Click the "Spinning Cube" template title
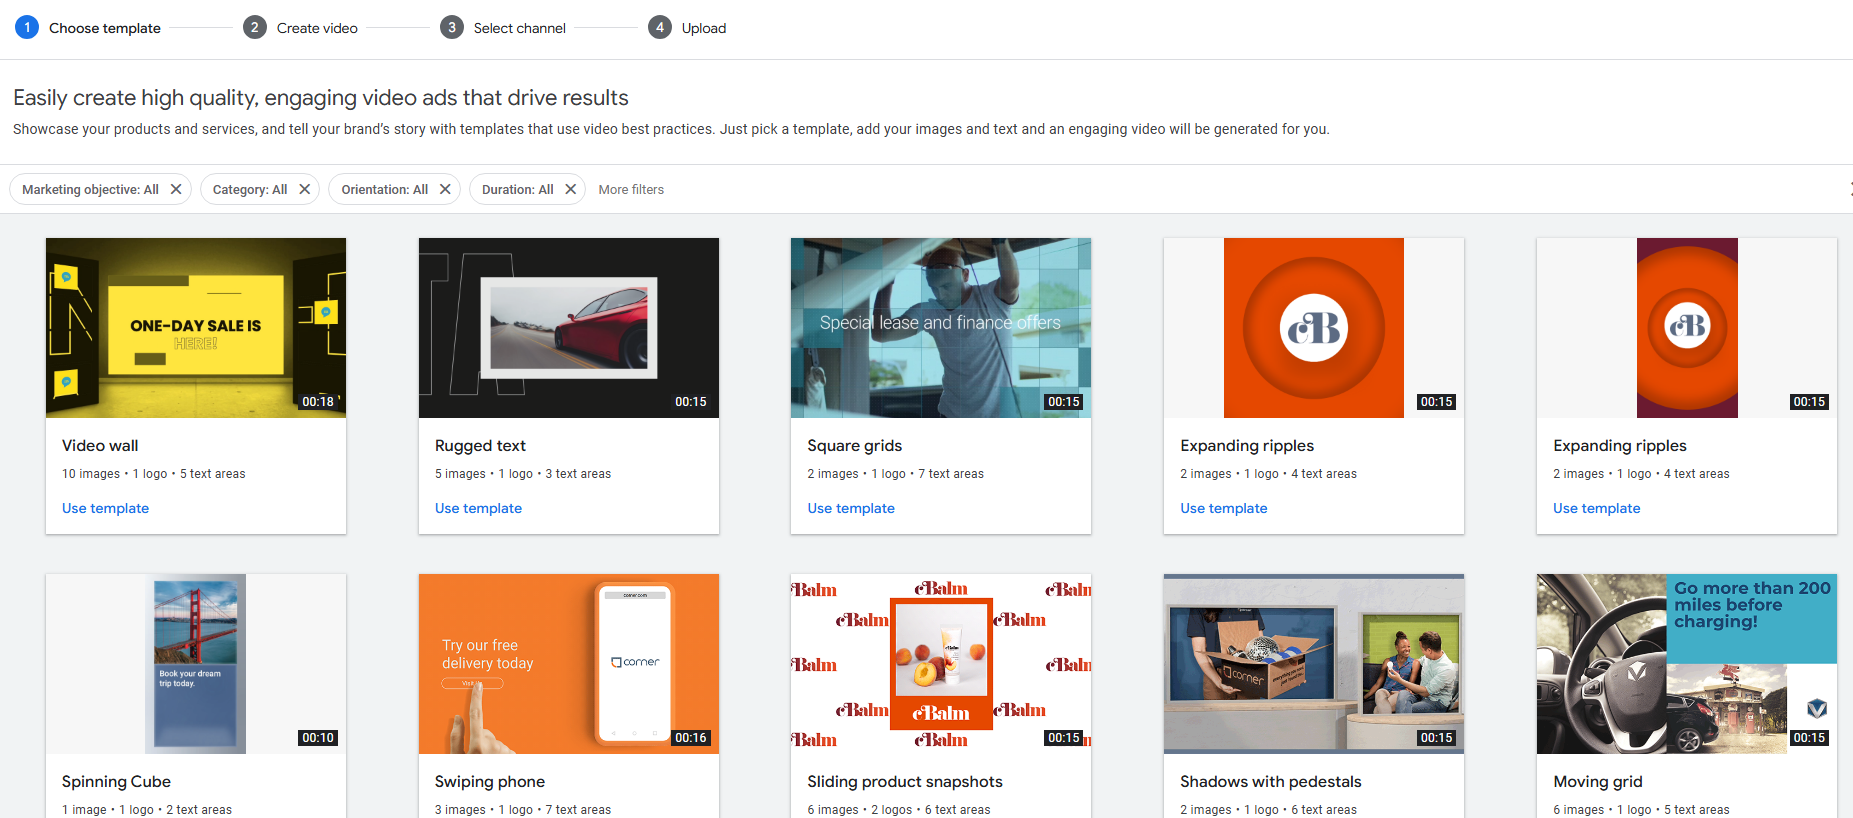 [116, 782]
